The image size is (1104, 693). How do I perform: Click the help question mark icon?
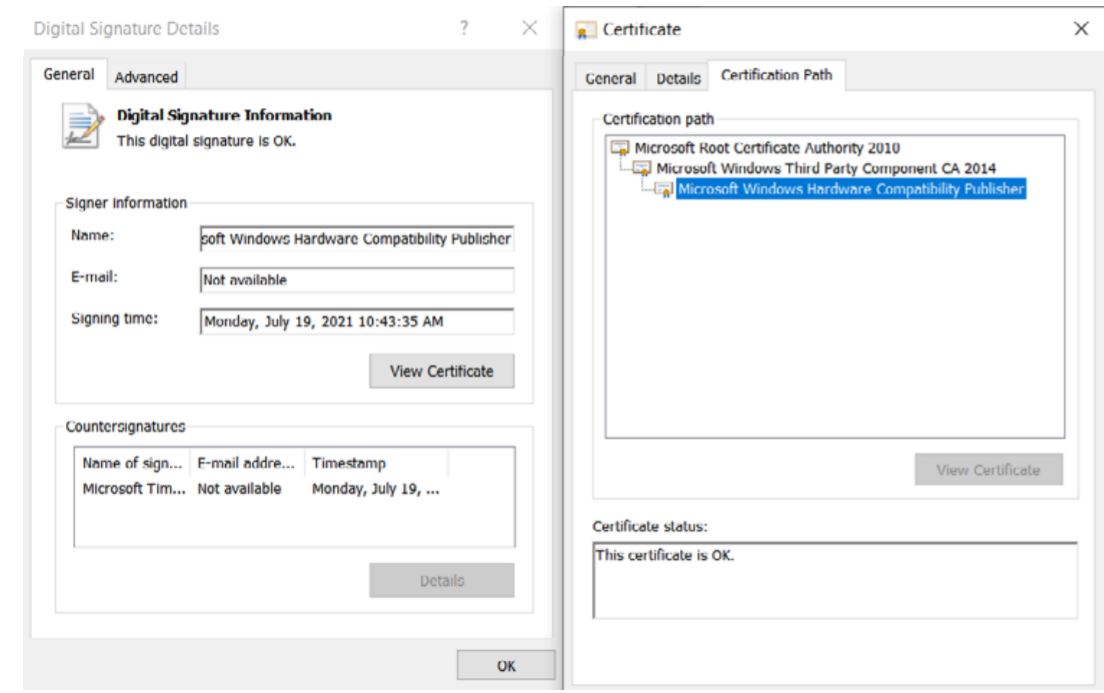[464, 29]
